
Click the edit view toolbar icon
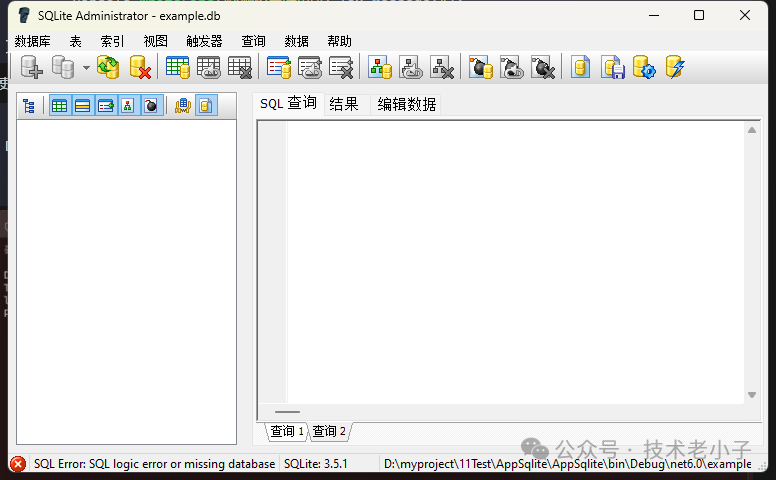pyautogui.click(x=310, y=67)
